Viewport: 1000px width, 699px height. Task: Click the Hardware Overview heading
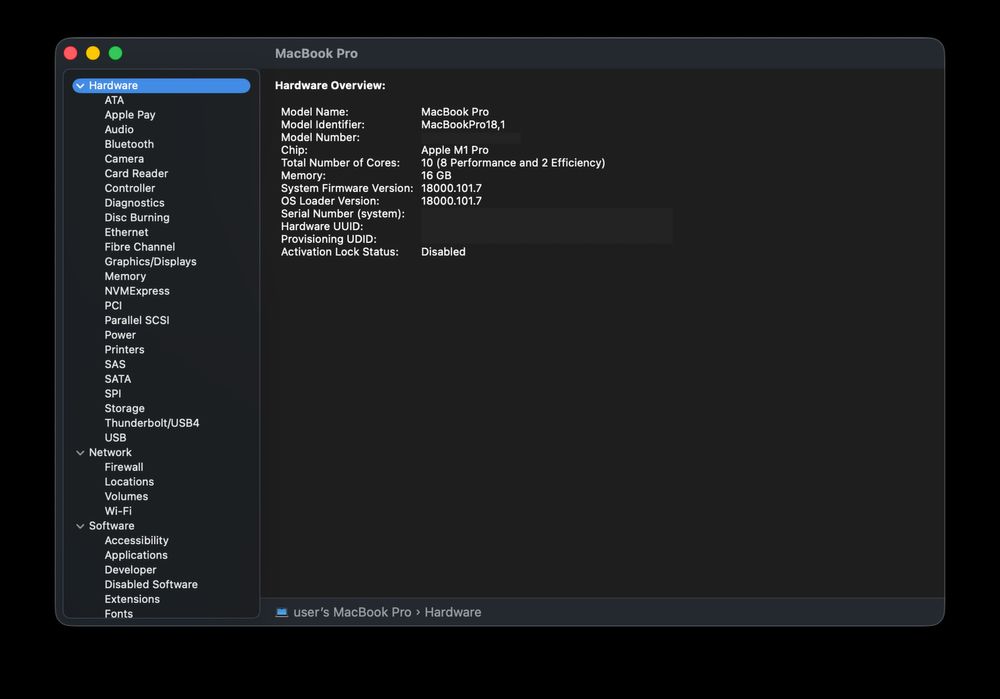click(330, 85)
